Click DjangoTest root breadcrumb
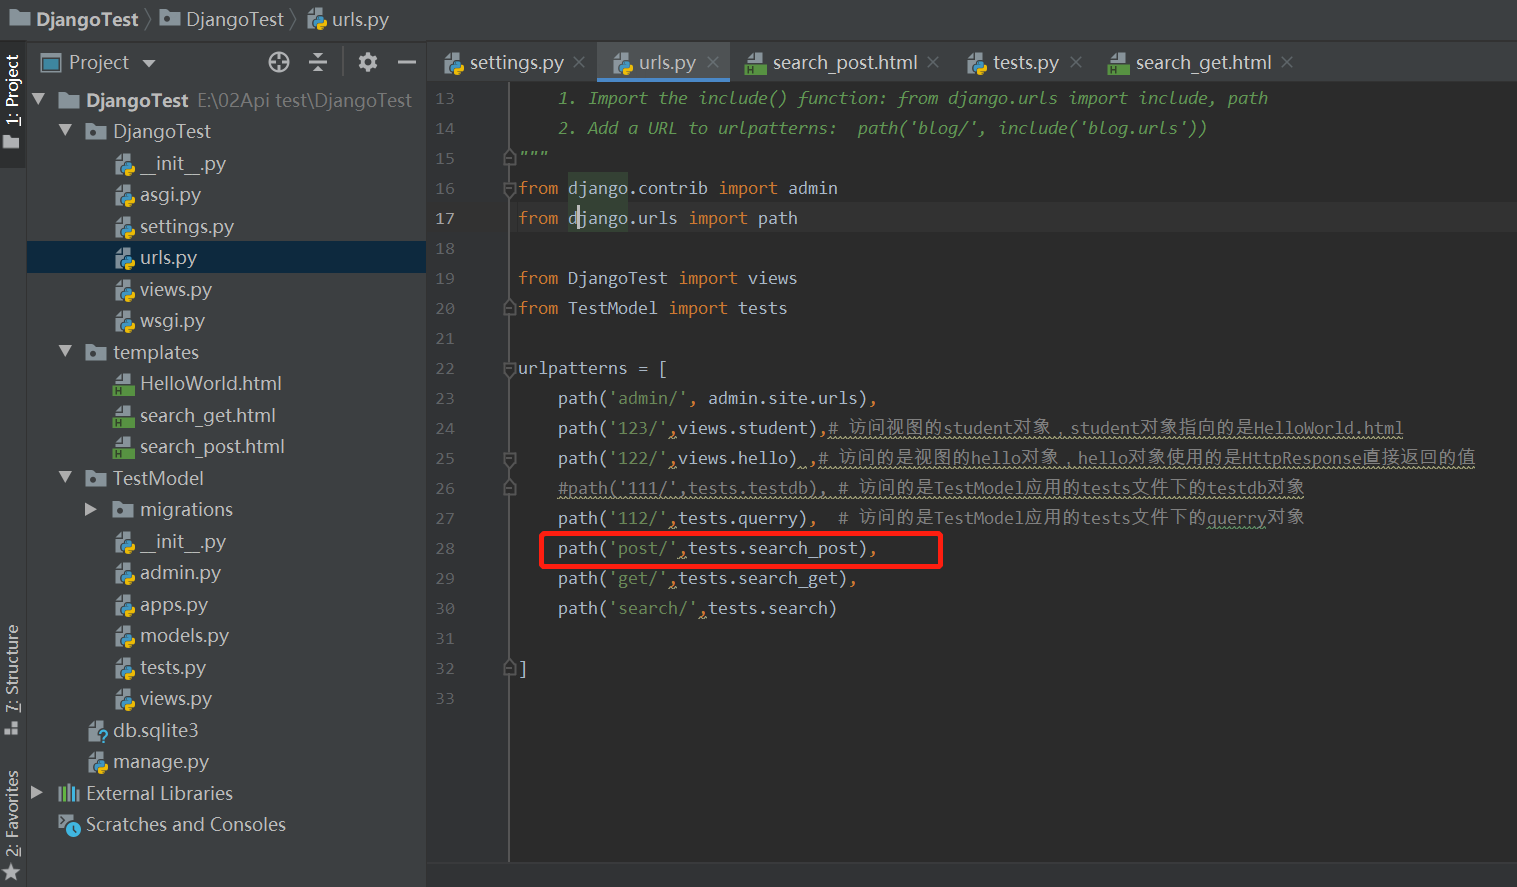Screen dimensions: 1517x887 [74, 19]
